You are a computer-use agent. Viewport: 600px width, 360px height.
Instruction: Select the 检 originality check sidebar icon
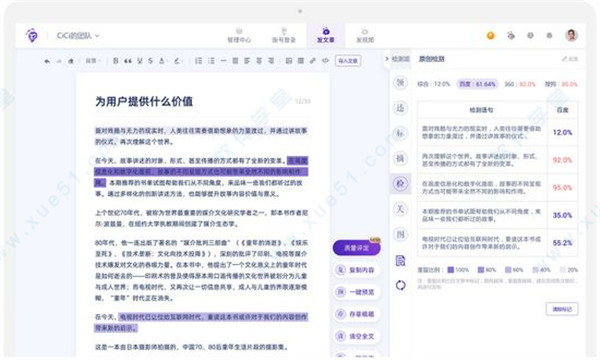(400, 183)
